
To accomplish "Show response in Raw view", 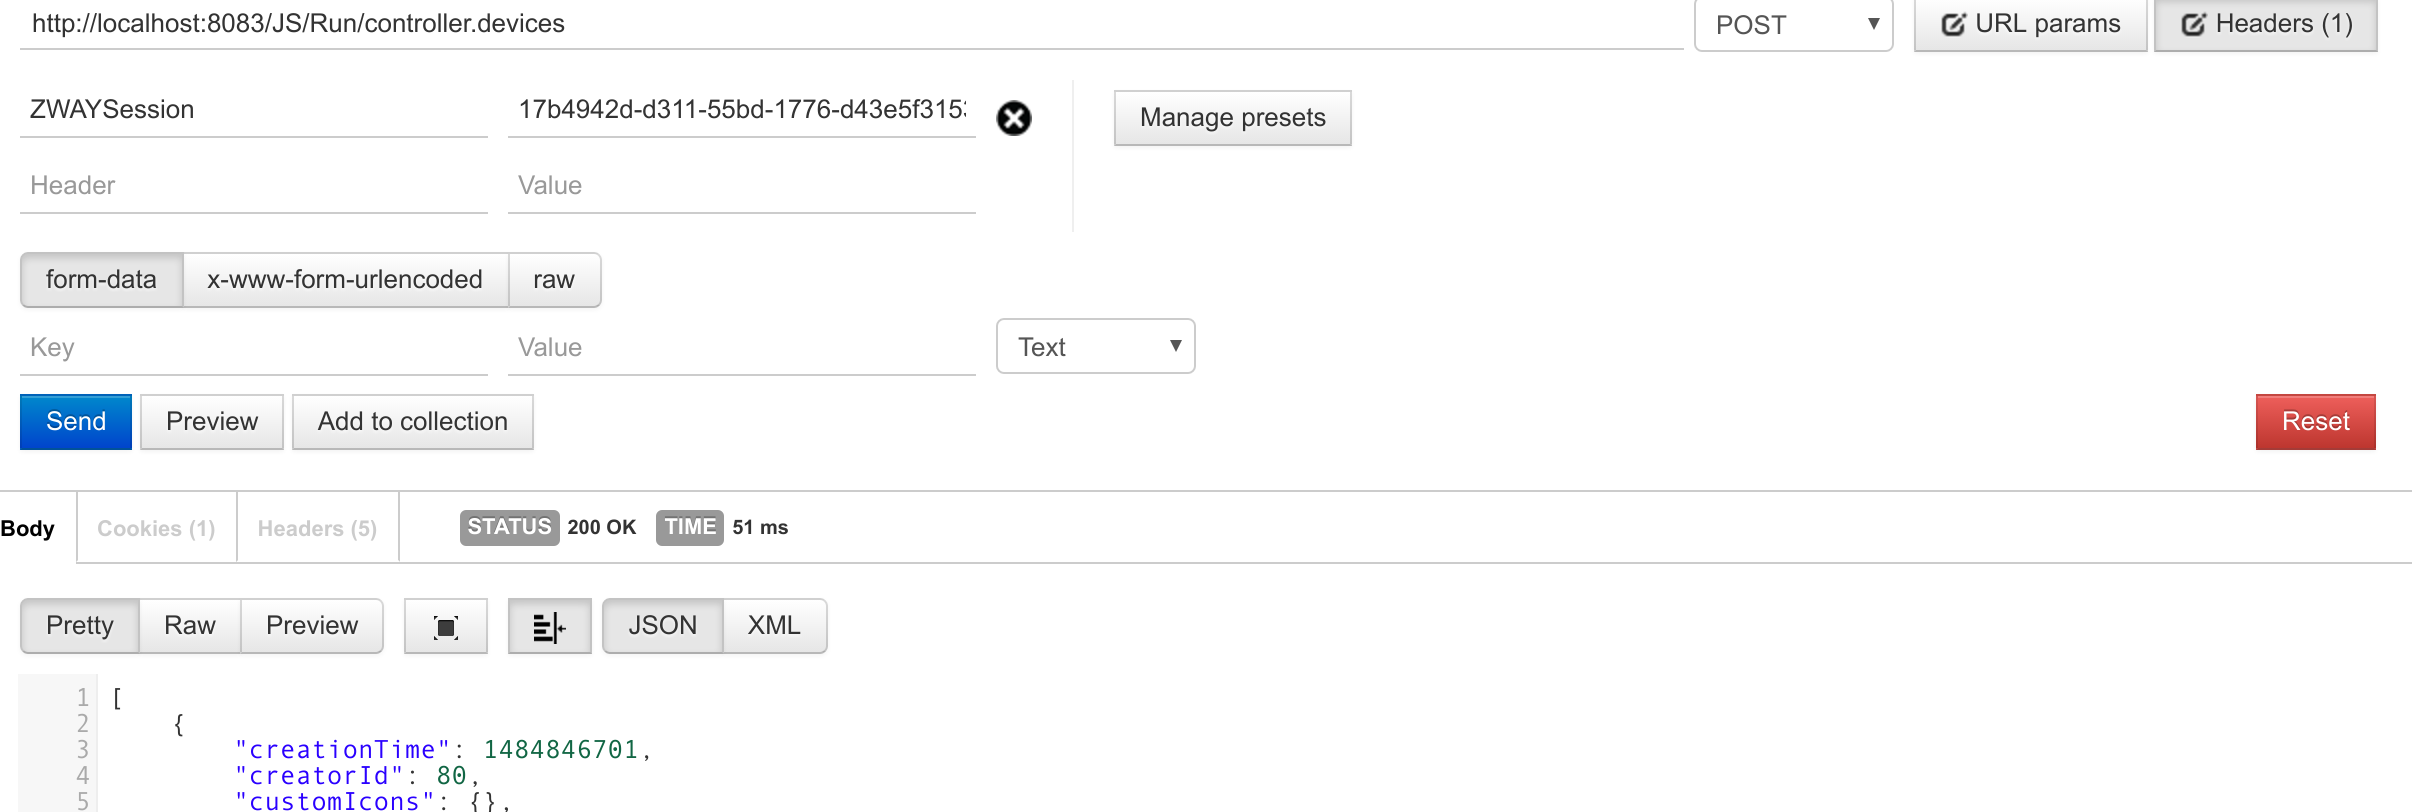I will tap(190, 626).
